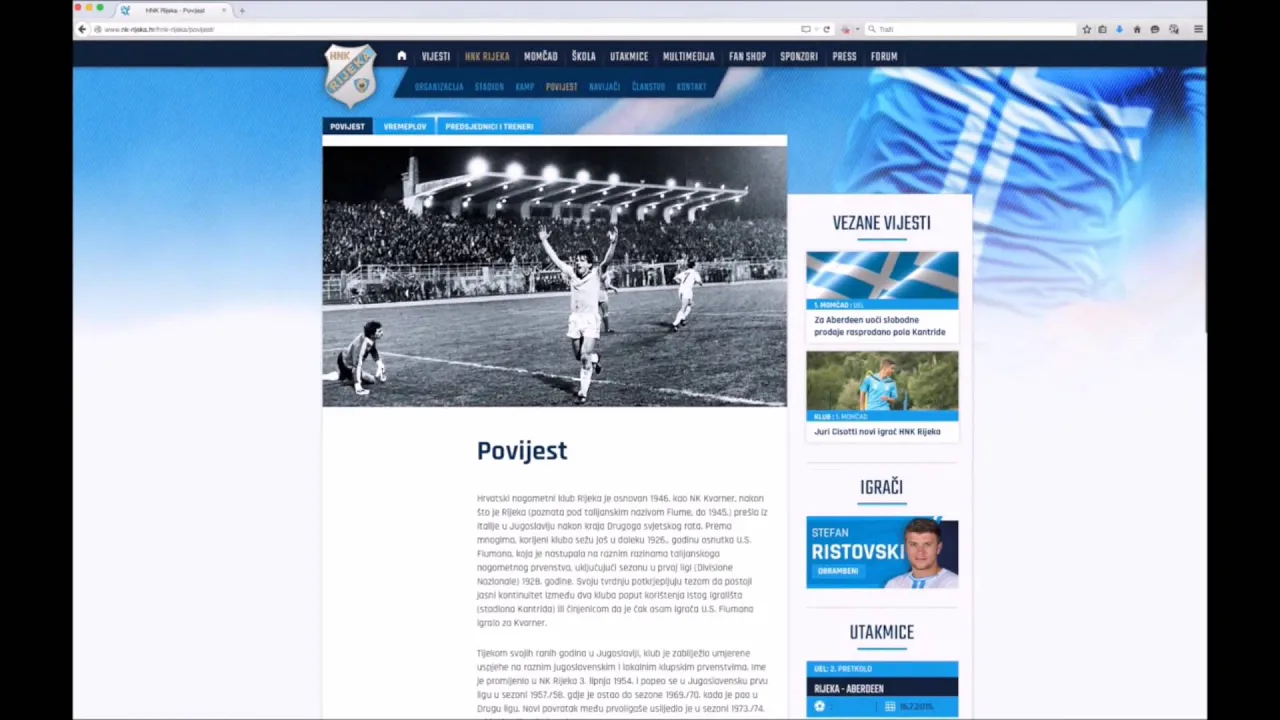Switch to the VREMEPLOV tab
This screenshot has width=1280, height=720.
[x=405, y=126]
